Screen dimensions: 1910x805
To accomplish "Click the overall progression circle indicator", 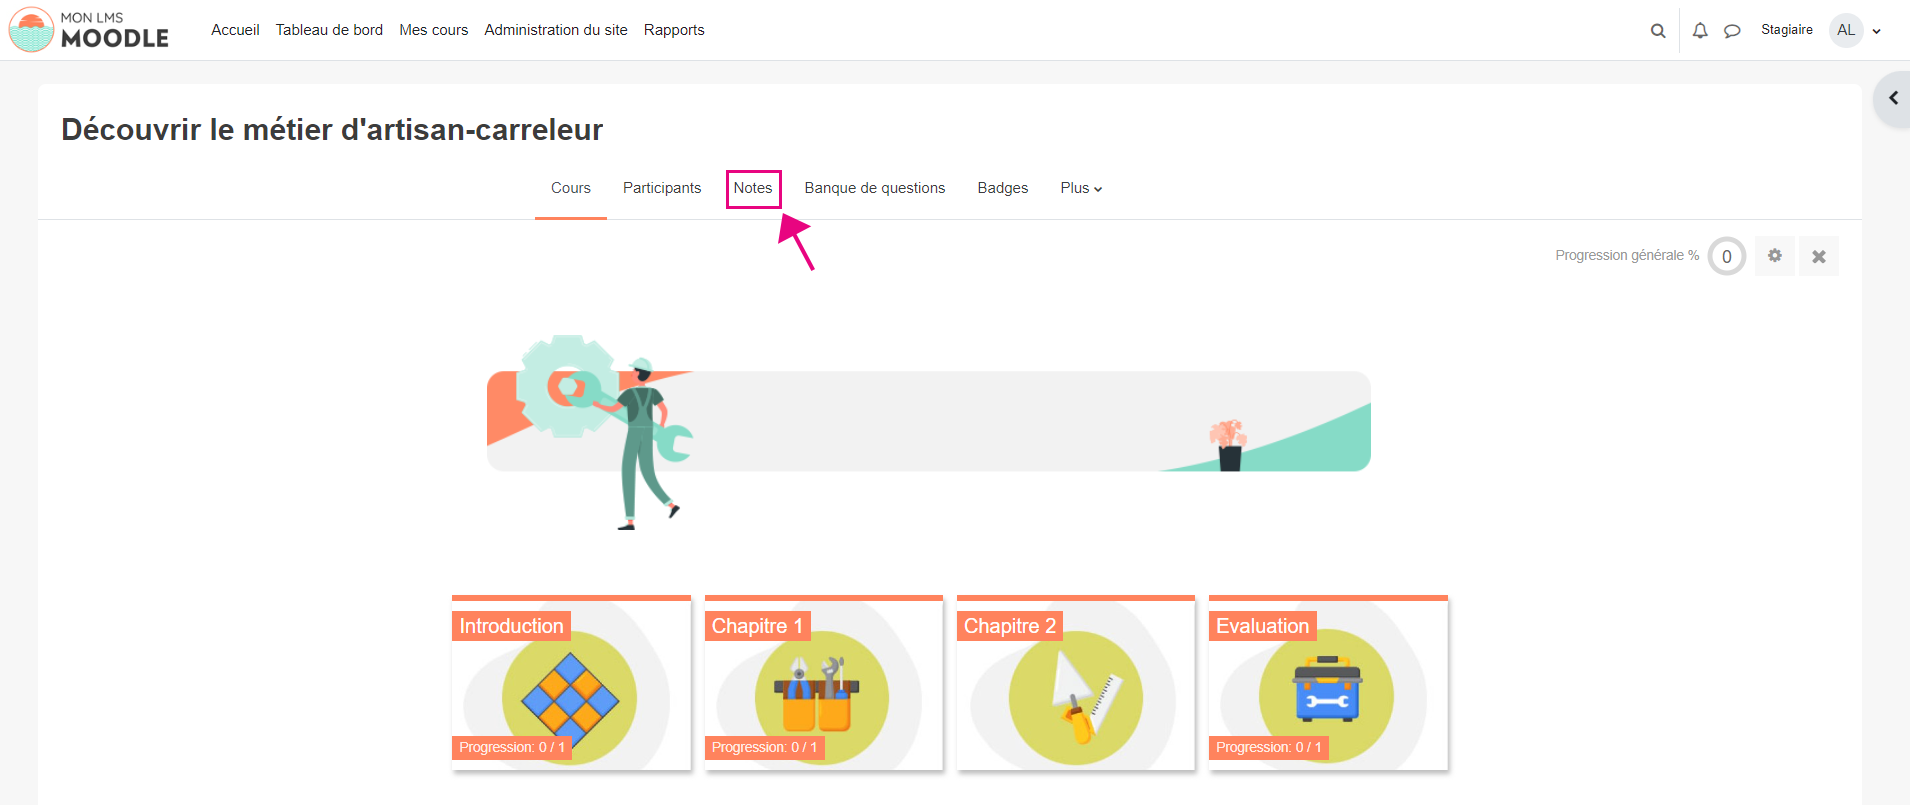I will point(1726,256).
